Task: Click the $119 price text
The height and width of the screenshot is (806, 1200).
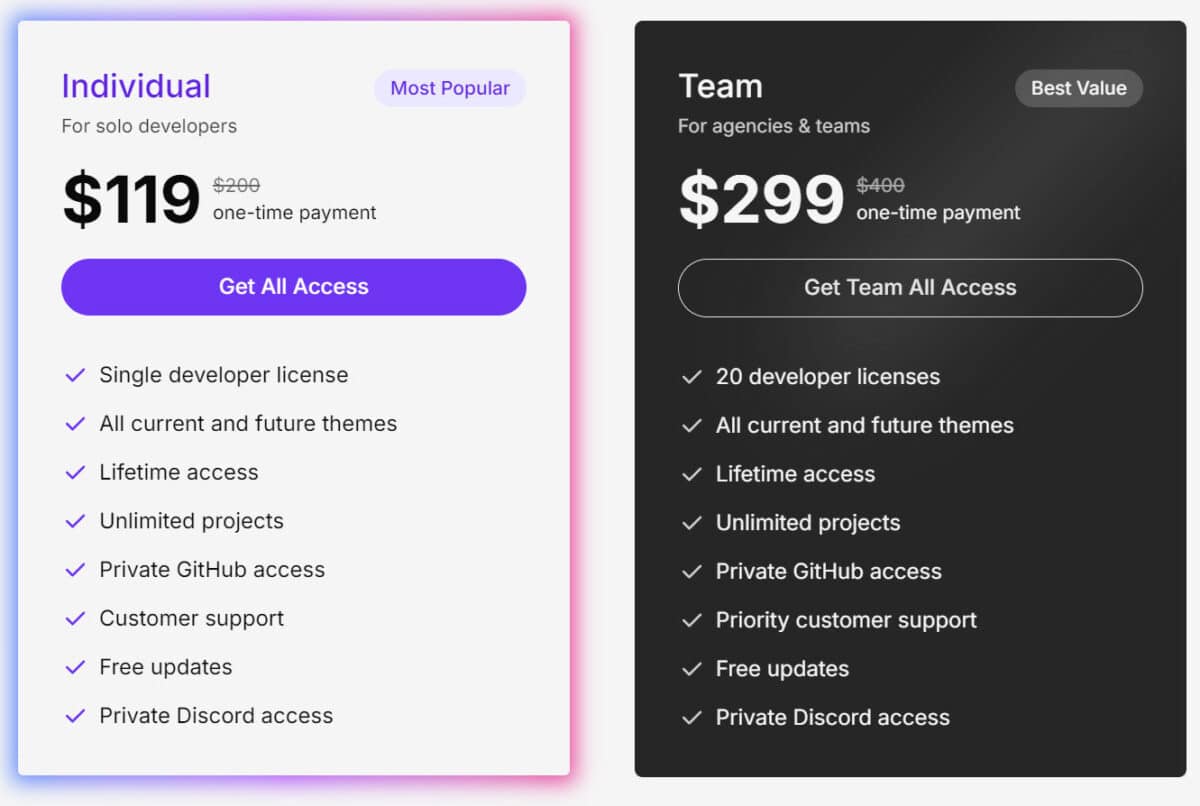Action: 131,199
